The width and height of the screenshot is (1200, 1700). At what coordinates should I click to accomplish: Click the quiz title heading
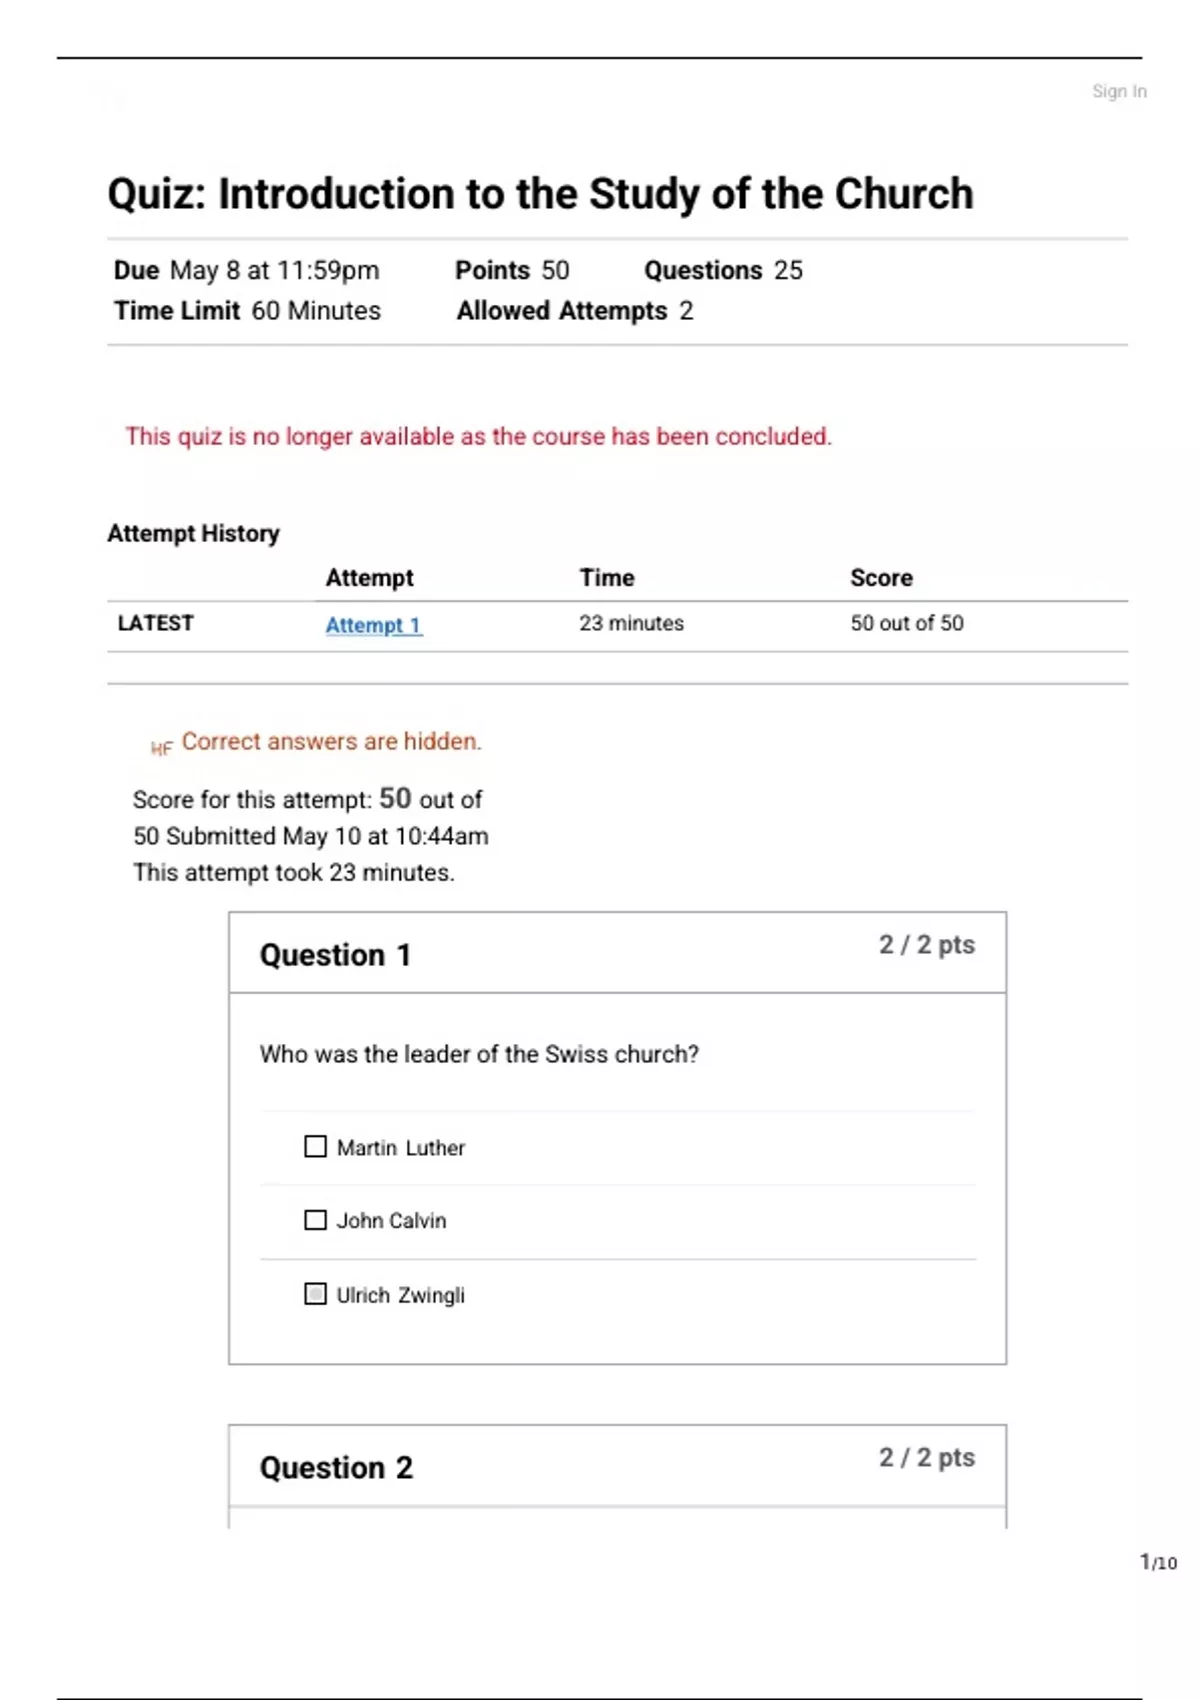click(x=540, y=194)
